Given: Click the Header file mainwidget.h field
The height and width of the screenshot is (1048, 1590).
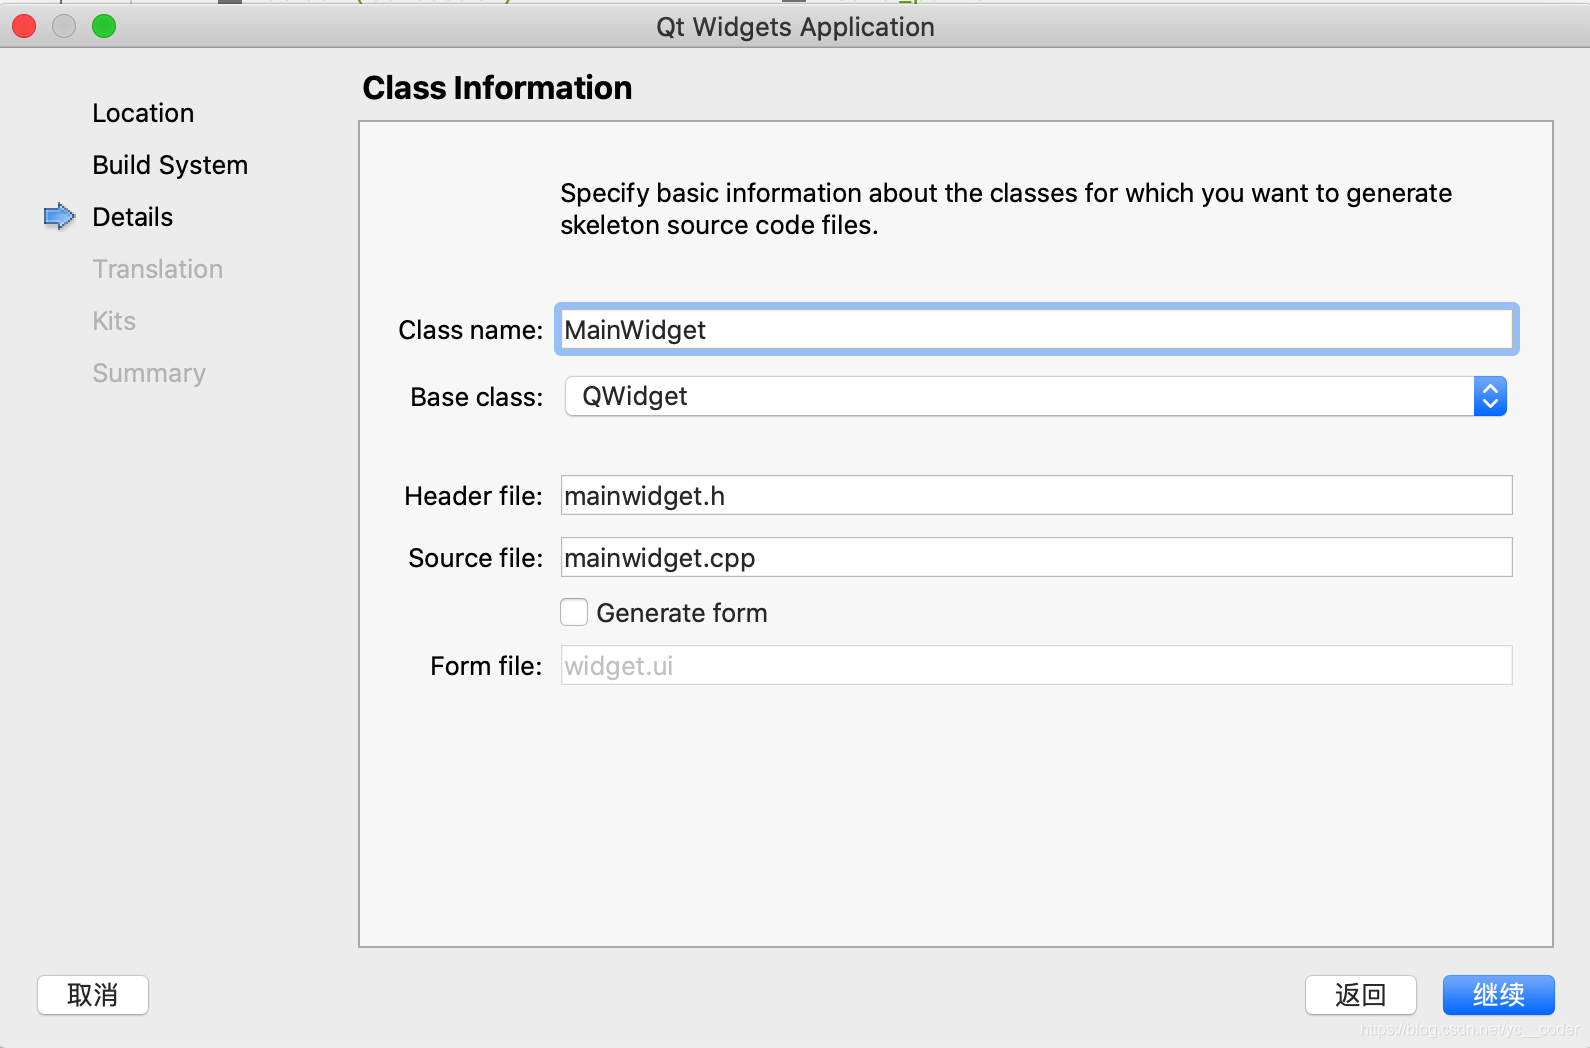Looking at the screenshot, I should point(1036,495).
